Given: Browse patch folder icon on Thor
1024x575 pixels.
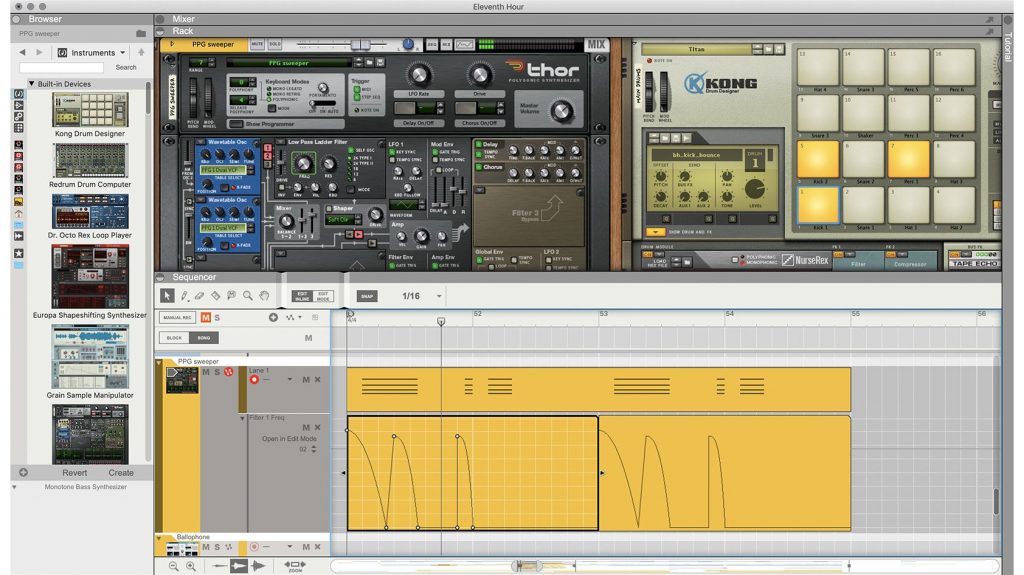Looking at the screenshot, I should click(370, 63).
